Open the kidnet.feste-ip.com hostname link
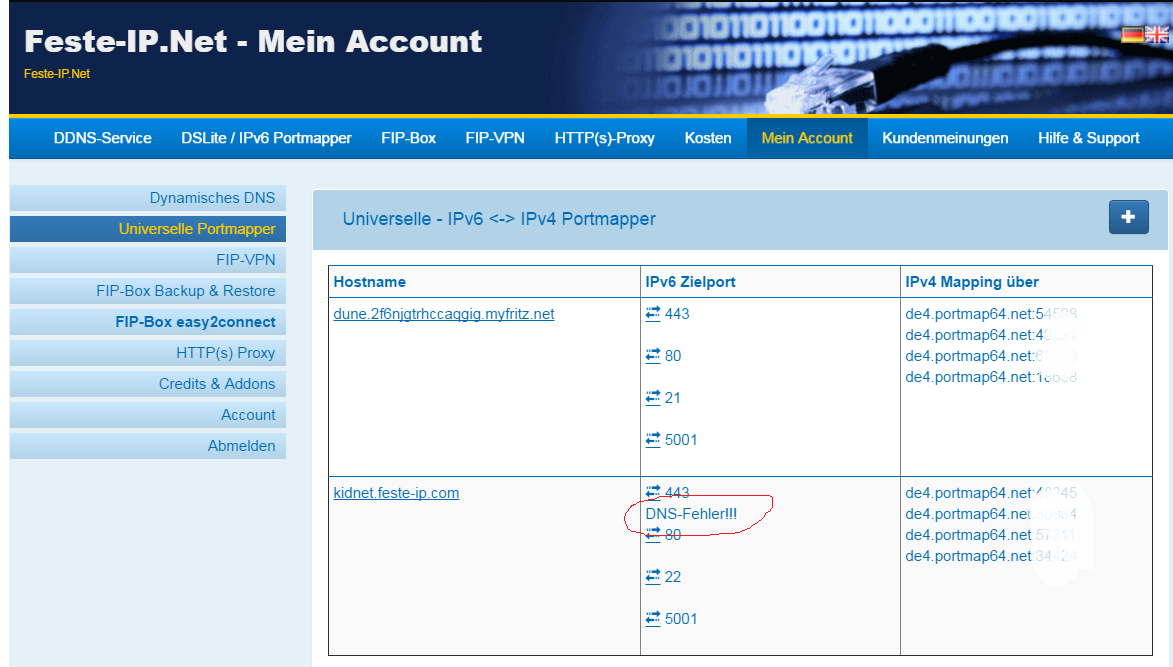Viewport: 1173px width, 667px height. (395, 492)
